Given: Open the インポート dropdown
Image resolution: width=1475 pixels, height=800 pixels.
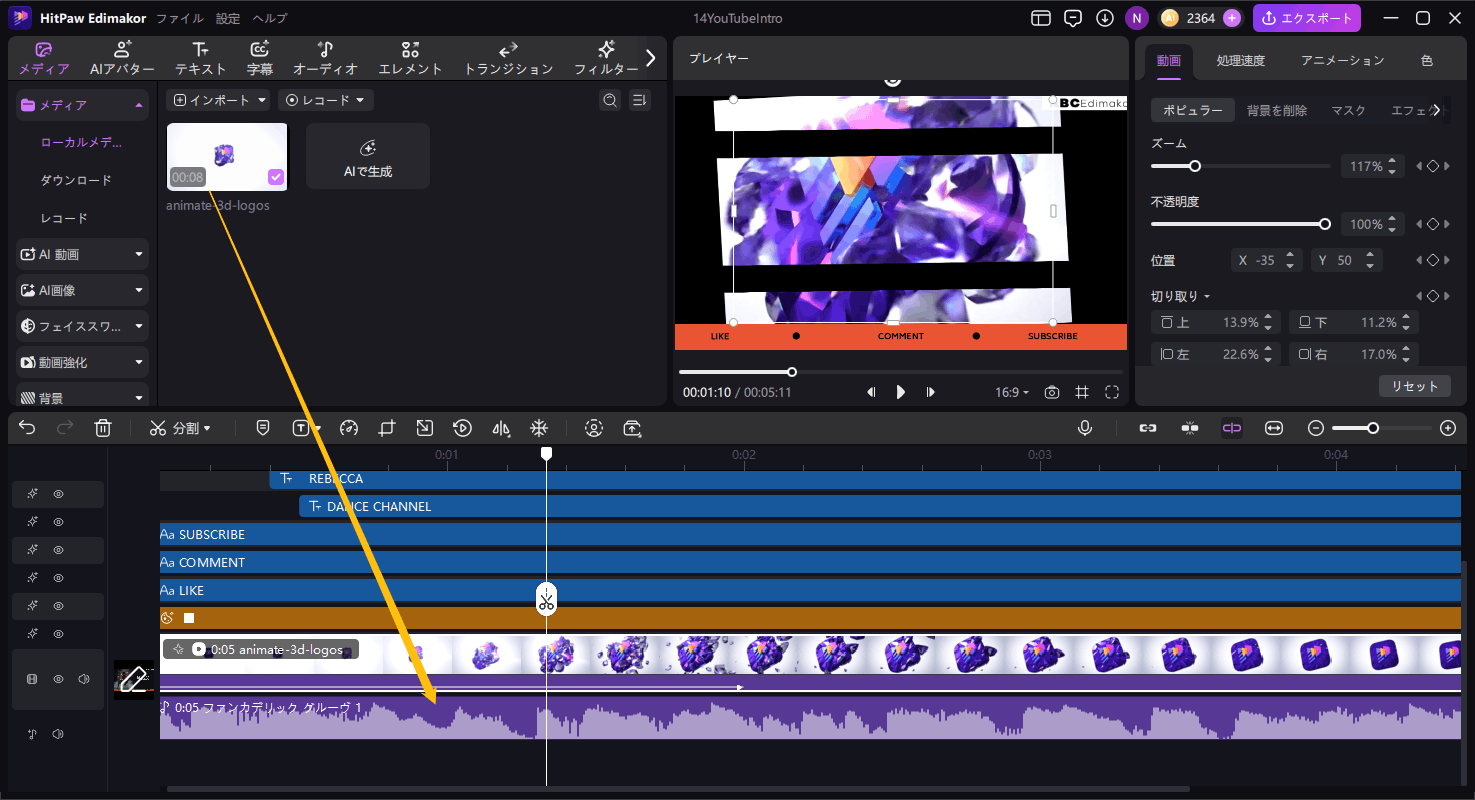Looking at the screenshot, I should pos(219,100).
